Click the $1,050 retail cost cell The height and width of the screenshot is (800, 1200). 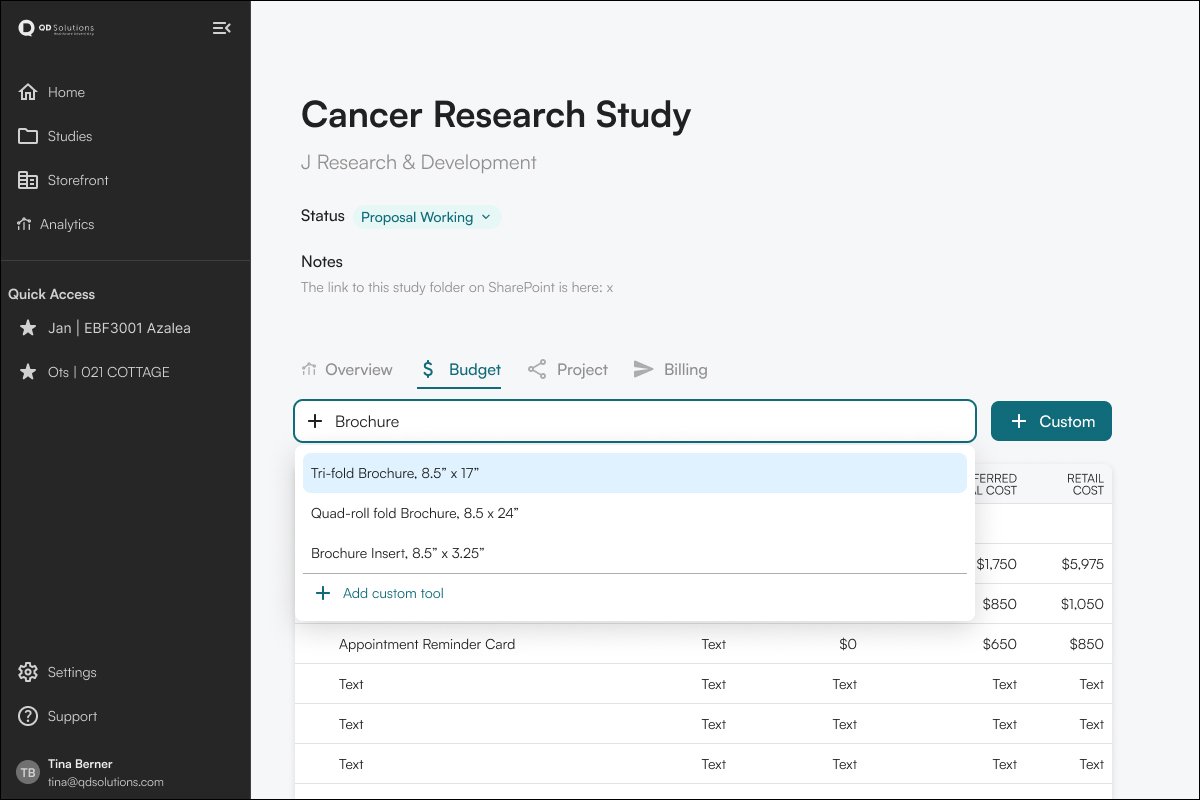(1083, 604)
